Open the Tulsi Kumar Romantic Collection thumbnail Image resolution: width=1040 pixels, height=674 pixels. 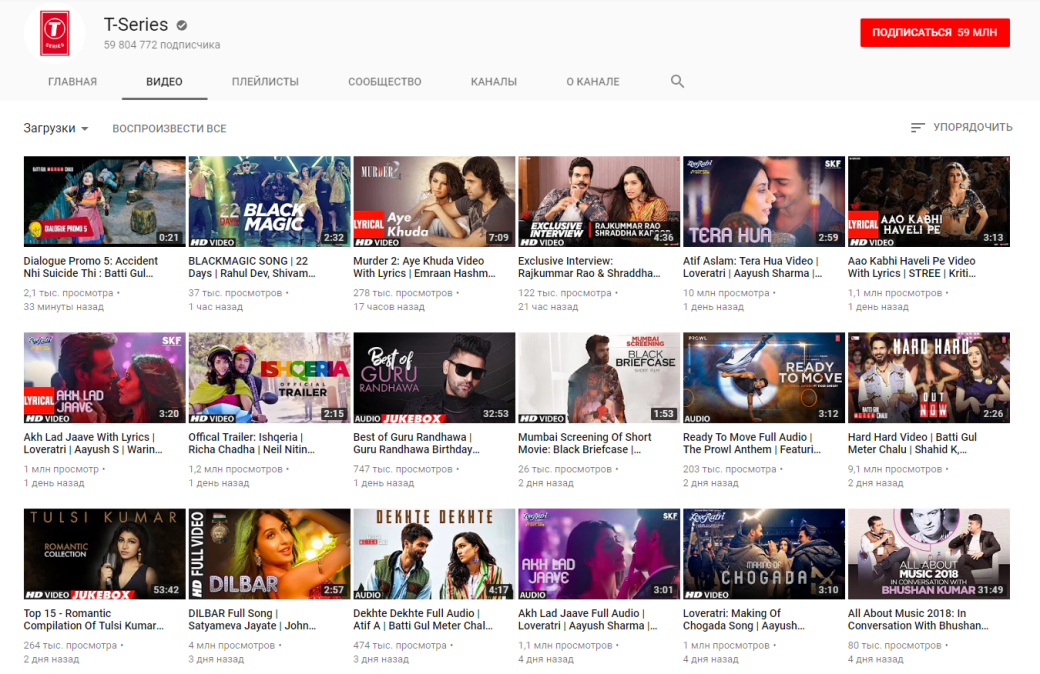pos(105,554)
